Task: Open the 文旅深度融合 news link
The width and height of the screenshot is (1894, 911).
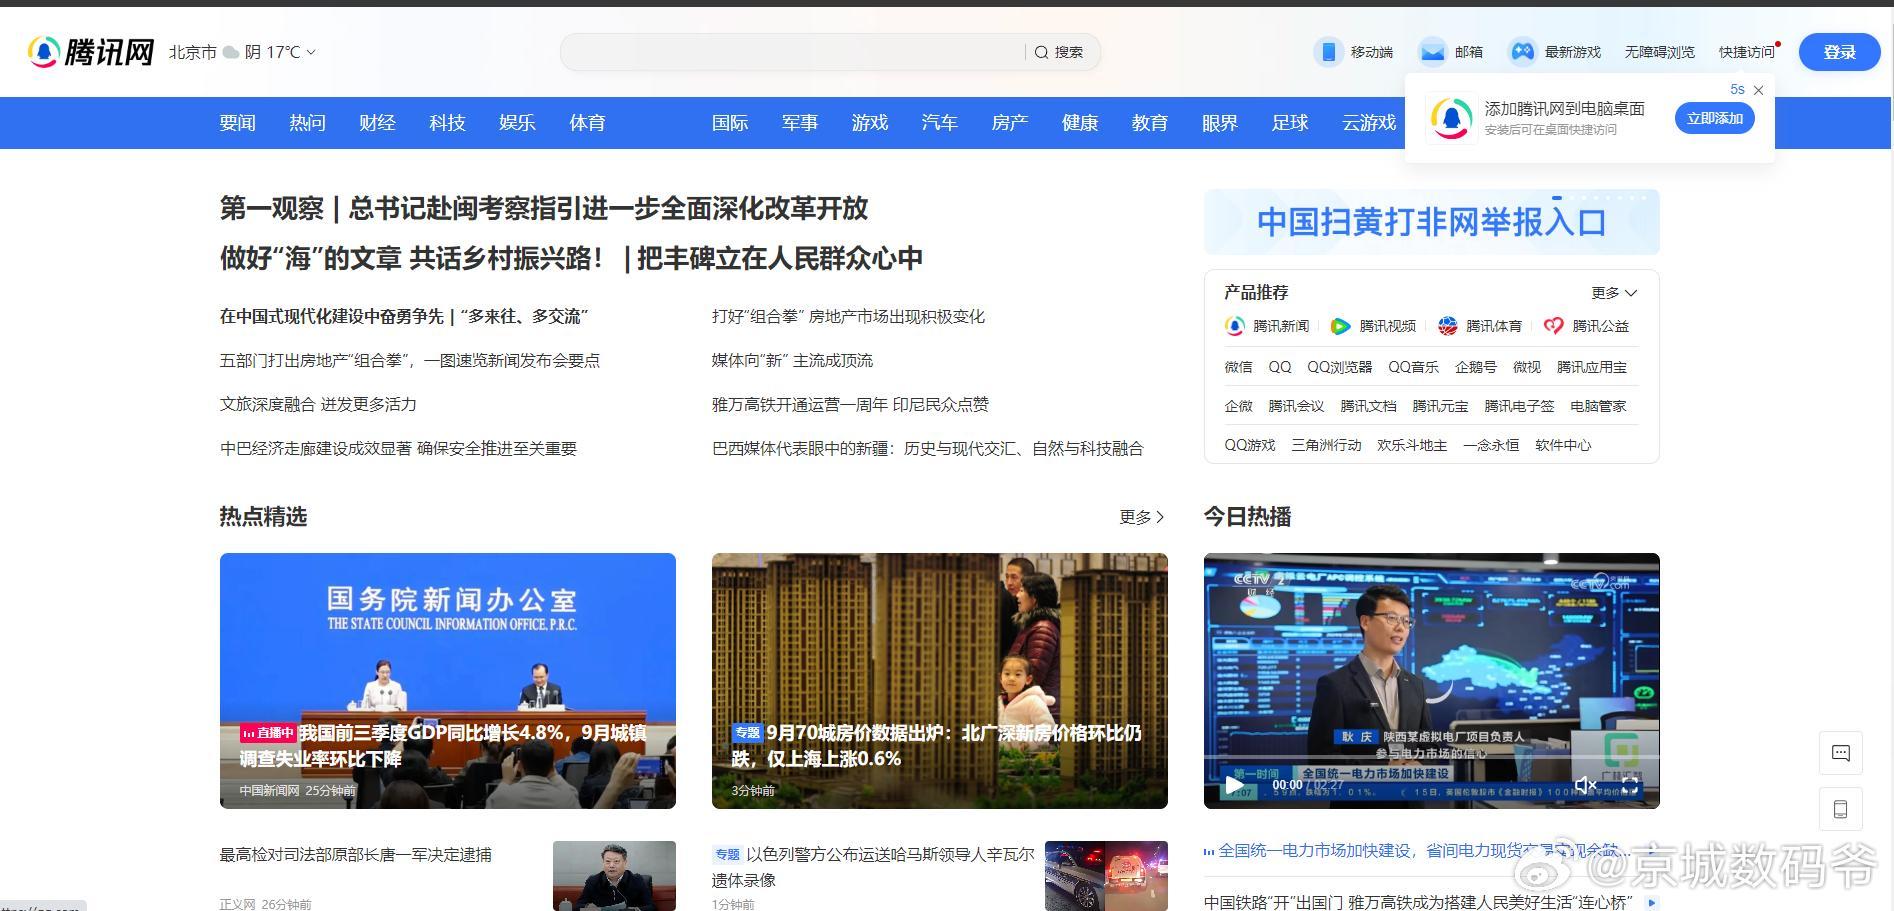Action: tap(318, 404)
